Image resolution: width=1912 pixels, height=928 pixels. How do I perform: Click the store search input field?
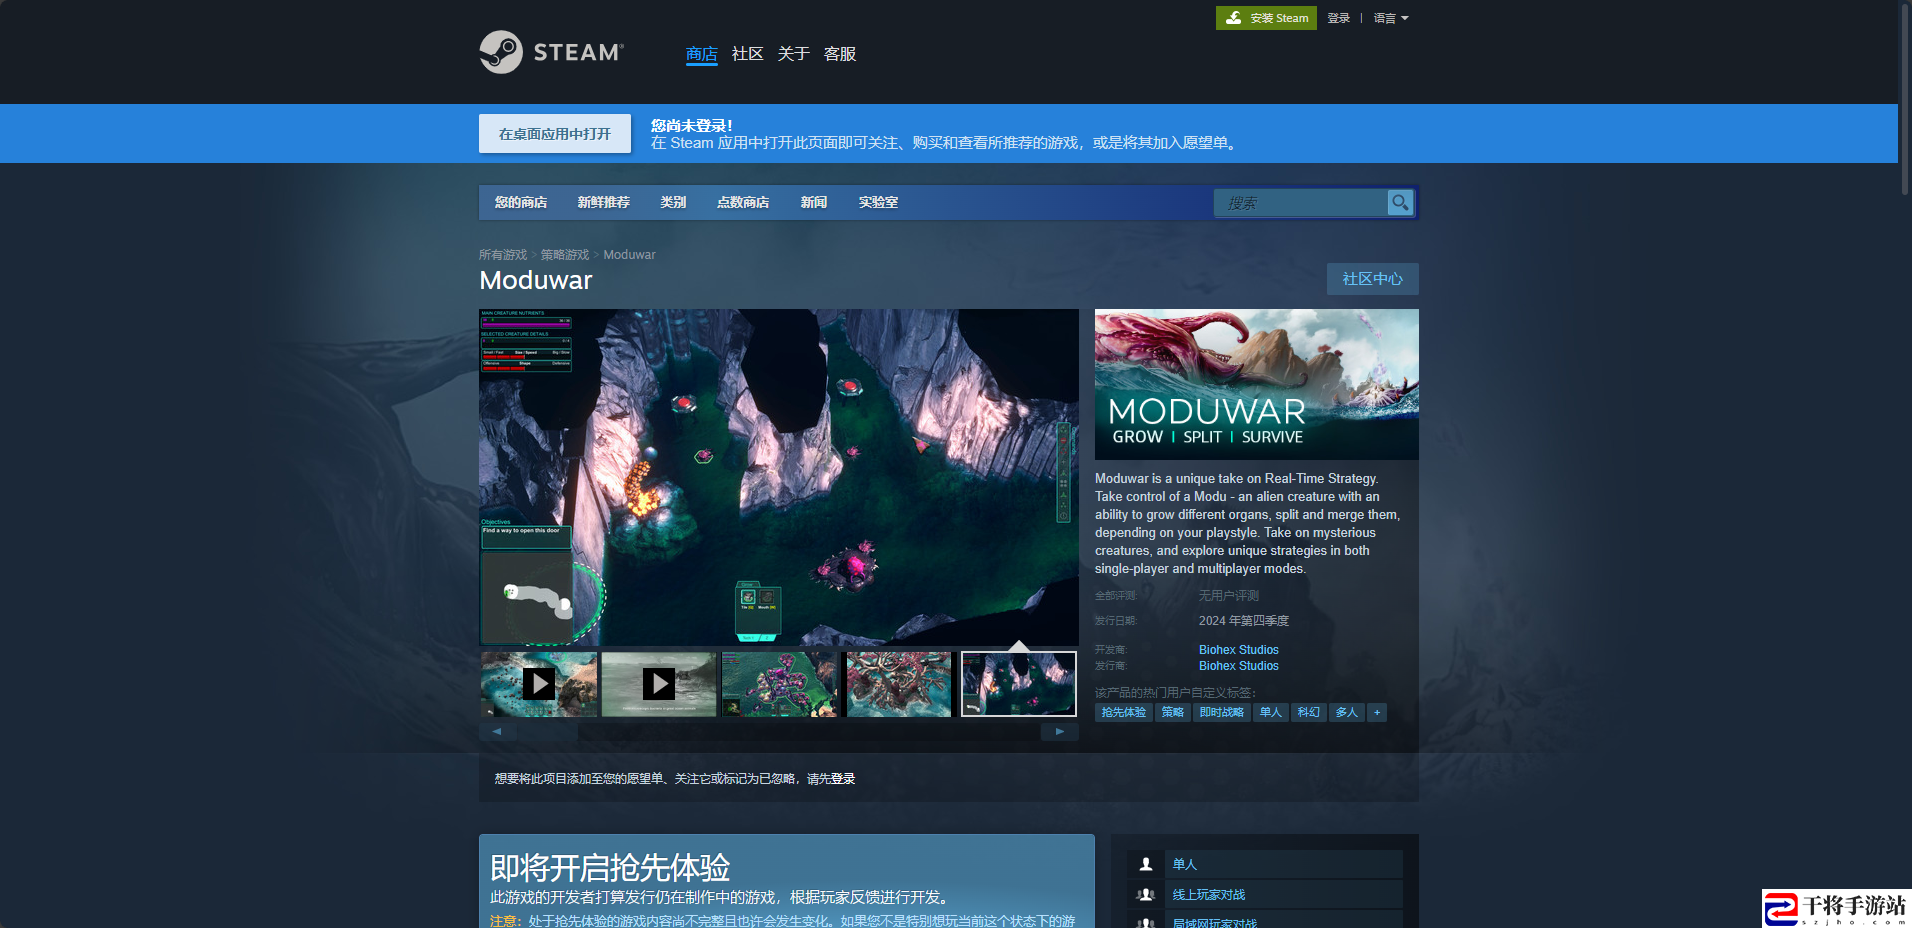[x=1301, y=202]
